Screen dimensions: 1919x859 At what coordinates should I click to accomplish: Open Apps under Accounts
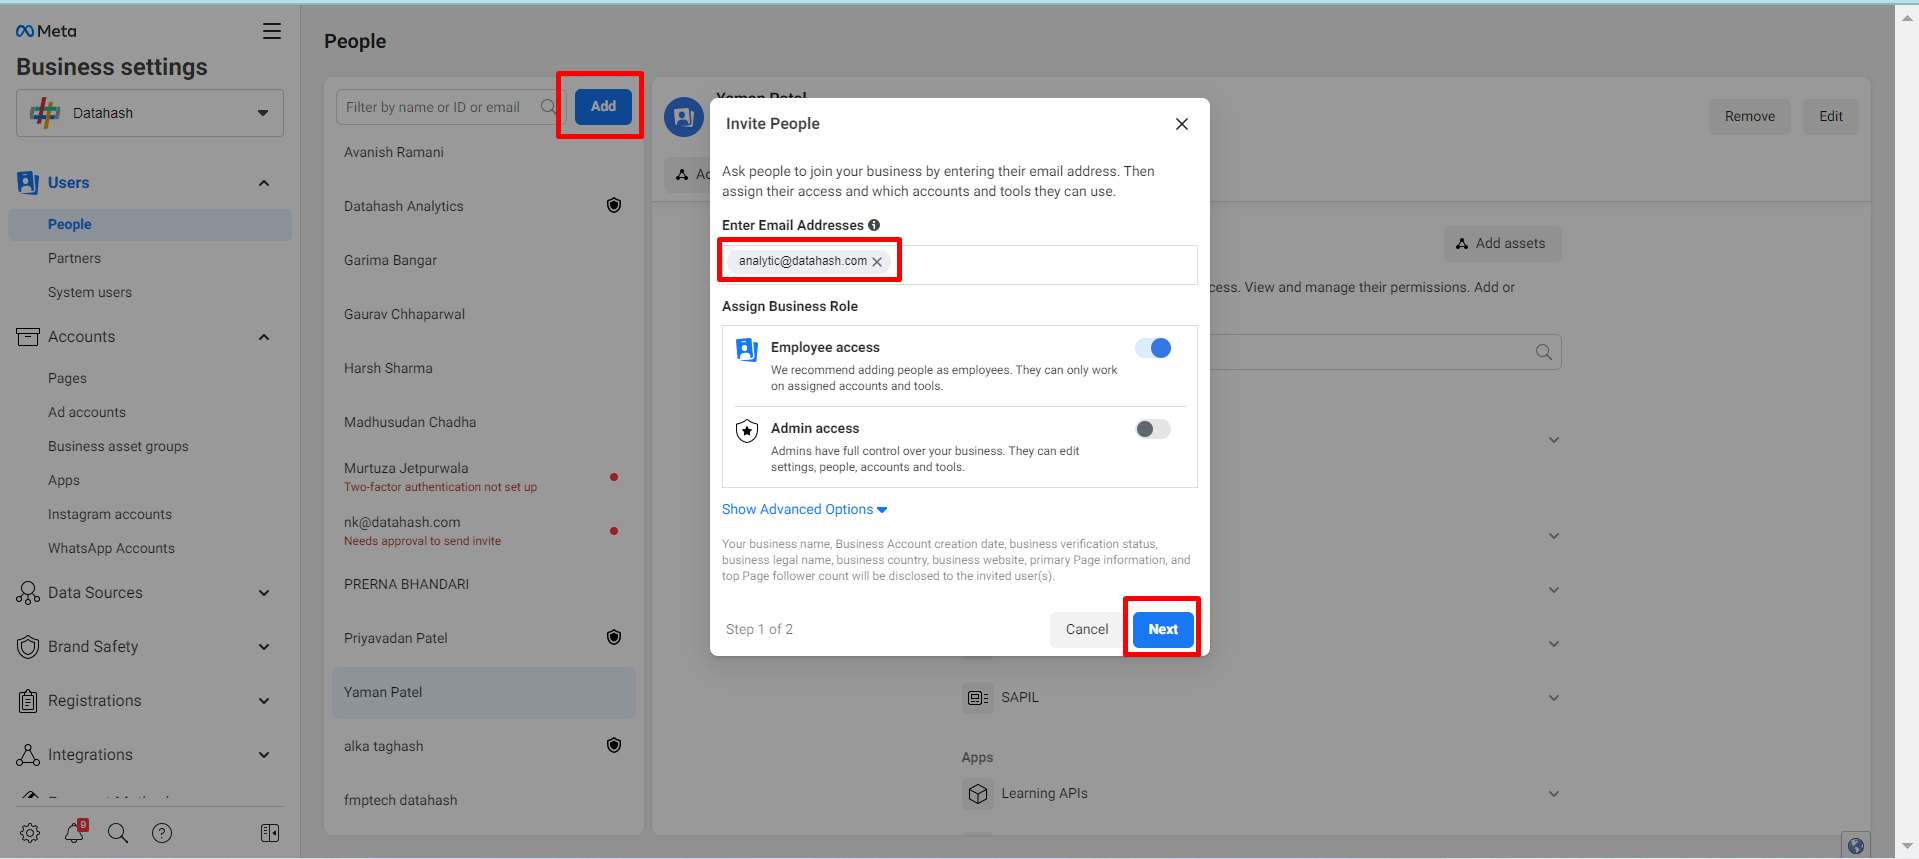pyautogui.click(x=64, y=480)
